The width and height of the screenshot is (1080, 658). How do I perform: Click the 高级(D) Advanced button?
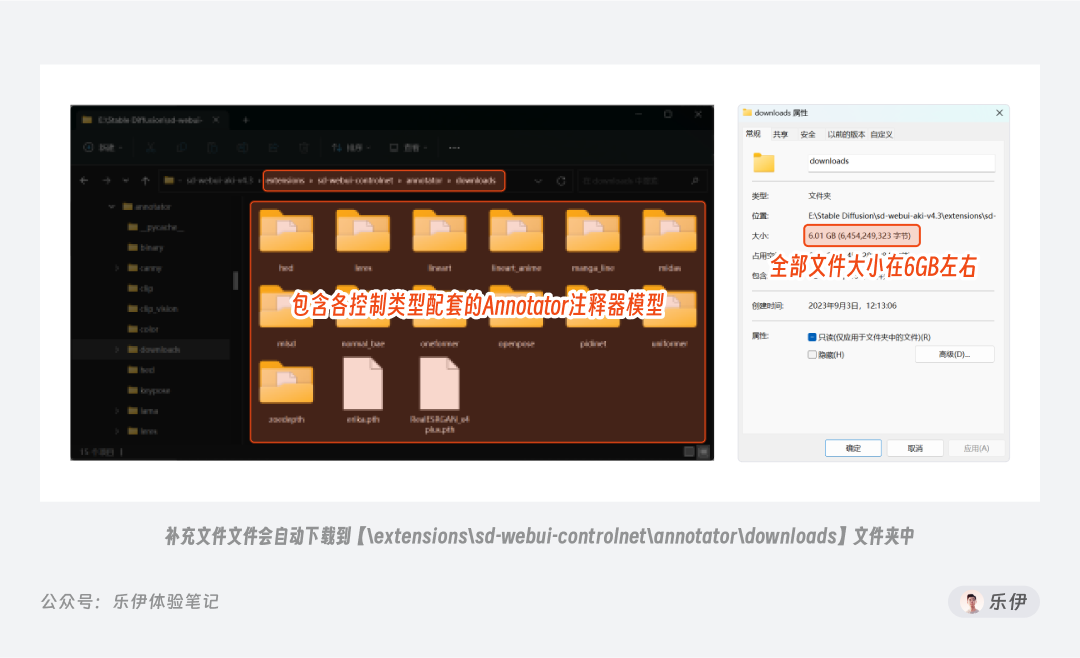click(x=954, y=353)
